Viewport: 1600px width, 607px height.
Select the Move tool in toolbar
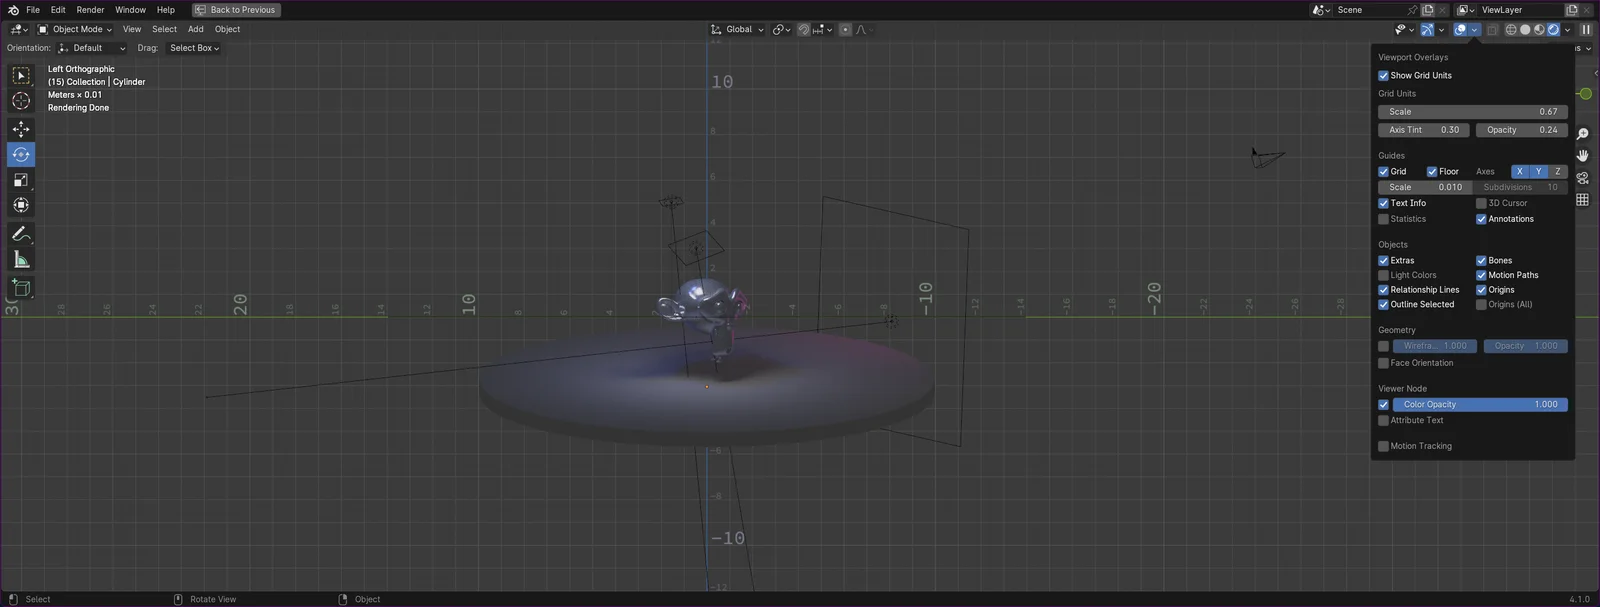tap(21, 129)
